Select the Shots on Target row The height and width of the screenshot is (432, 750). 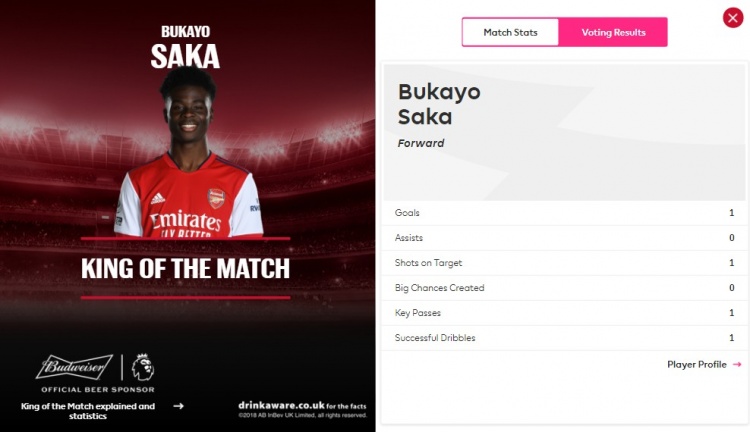click(x=564, y=263)
